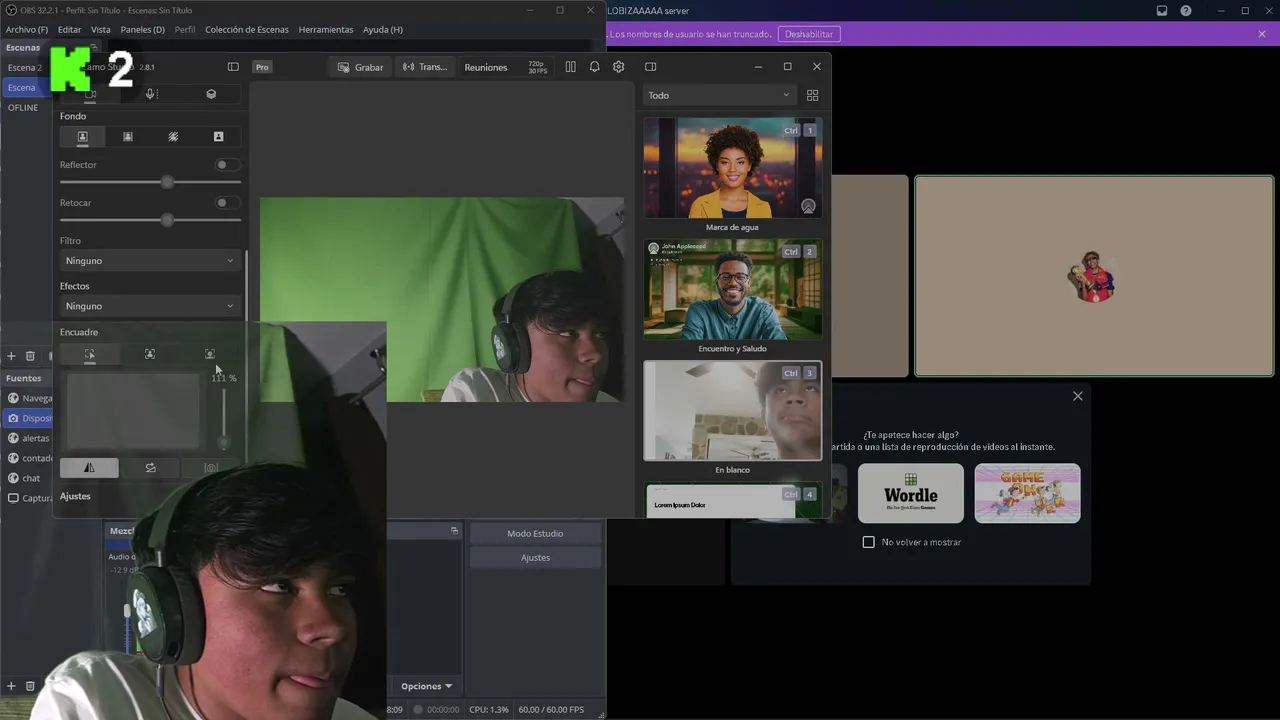This screenshot has height=720, width=1280.
Task: Select the OFLINE scene in OBS
Action: pyautogui.click(x=23, y=108)
